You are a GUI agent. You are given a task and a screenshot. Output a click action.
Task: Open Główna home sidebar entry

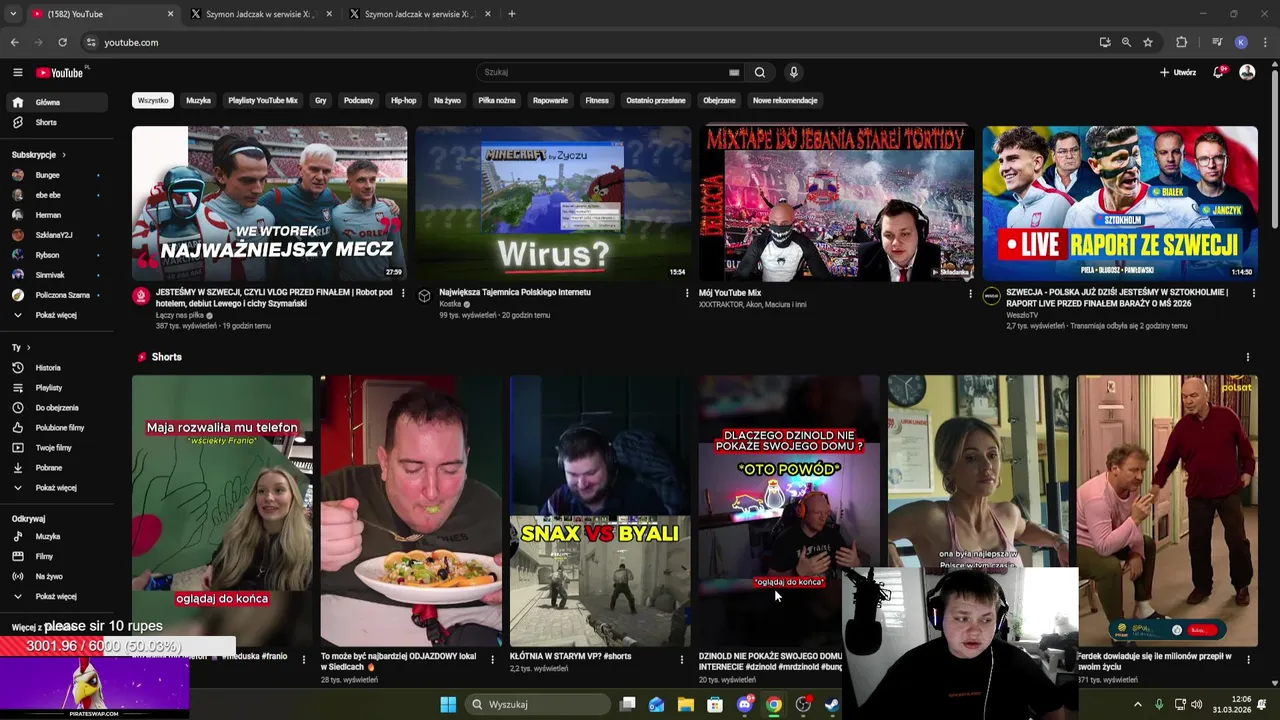pos(56,102)
